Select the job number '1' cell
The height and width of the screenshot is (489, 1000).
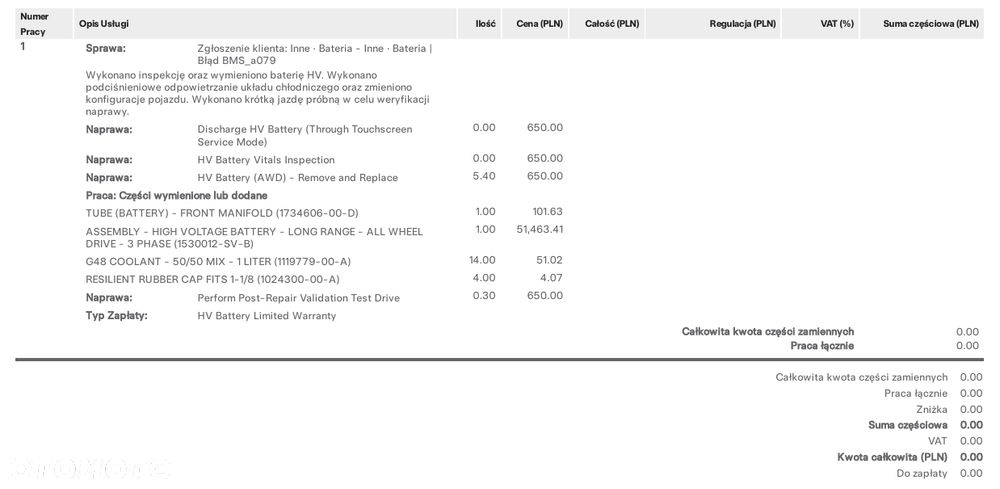(x=24, y=47)
